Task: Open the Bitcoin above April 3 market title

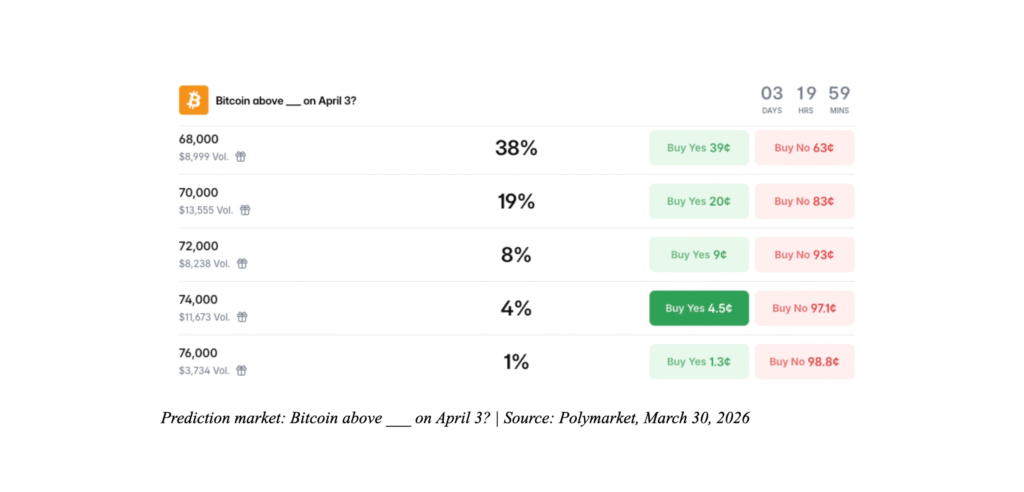Action: (285, 101)
